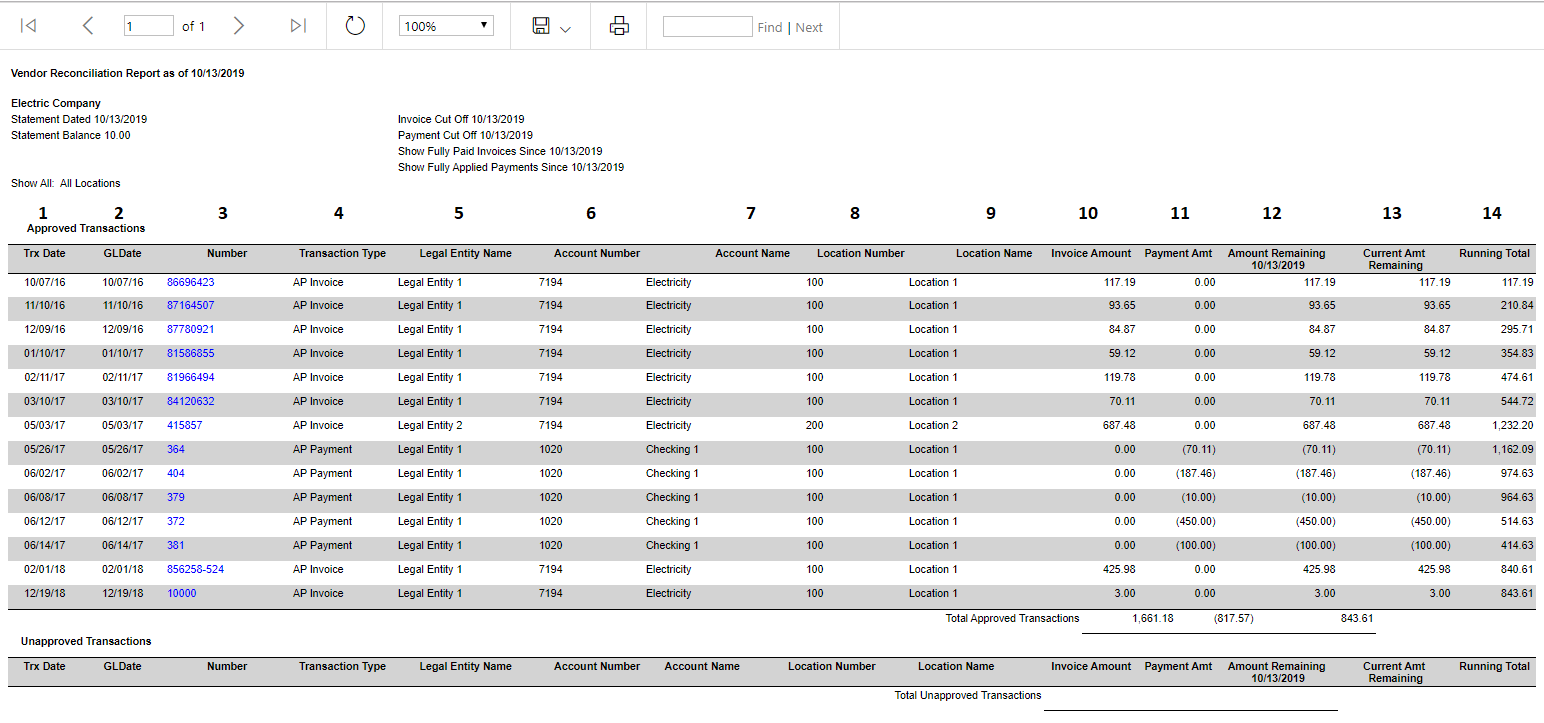Jump to the last report page
Screen dimensions: 1544x723
point(298,26)
